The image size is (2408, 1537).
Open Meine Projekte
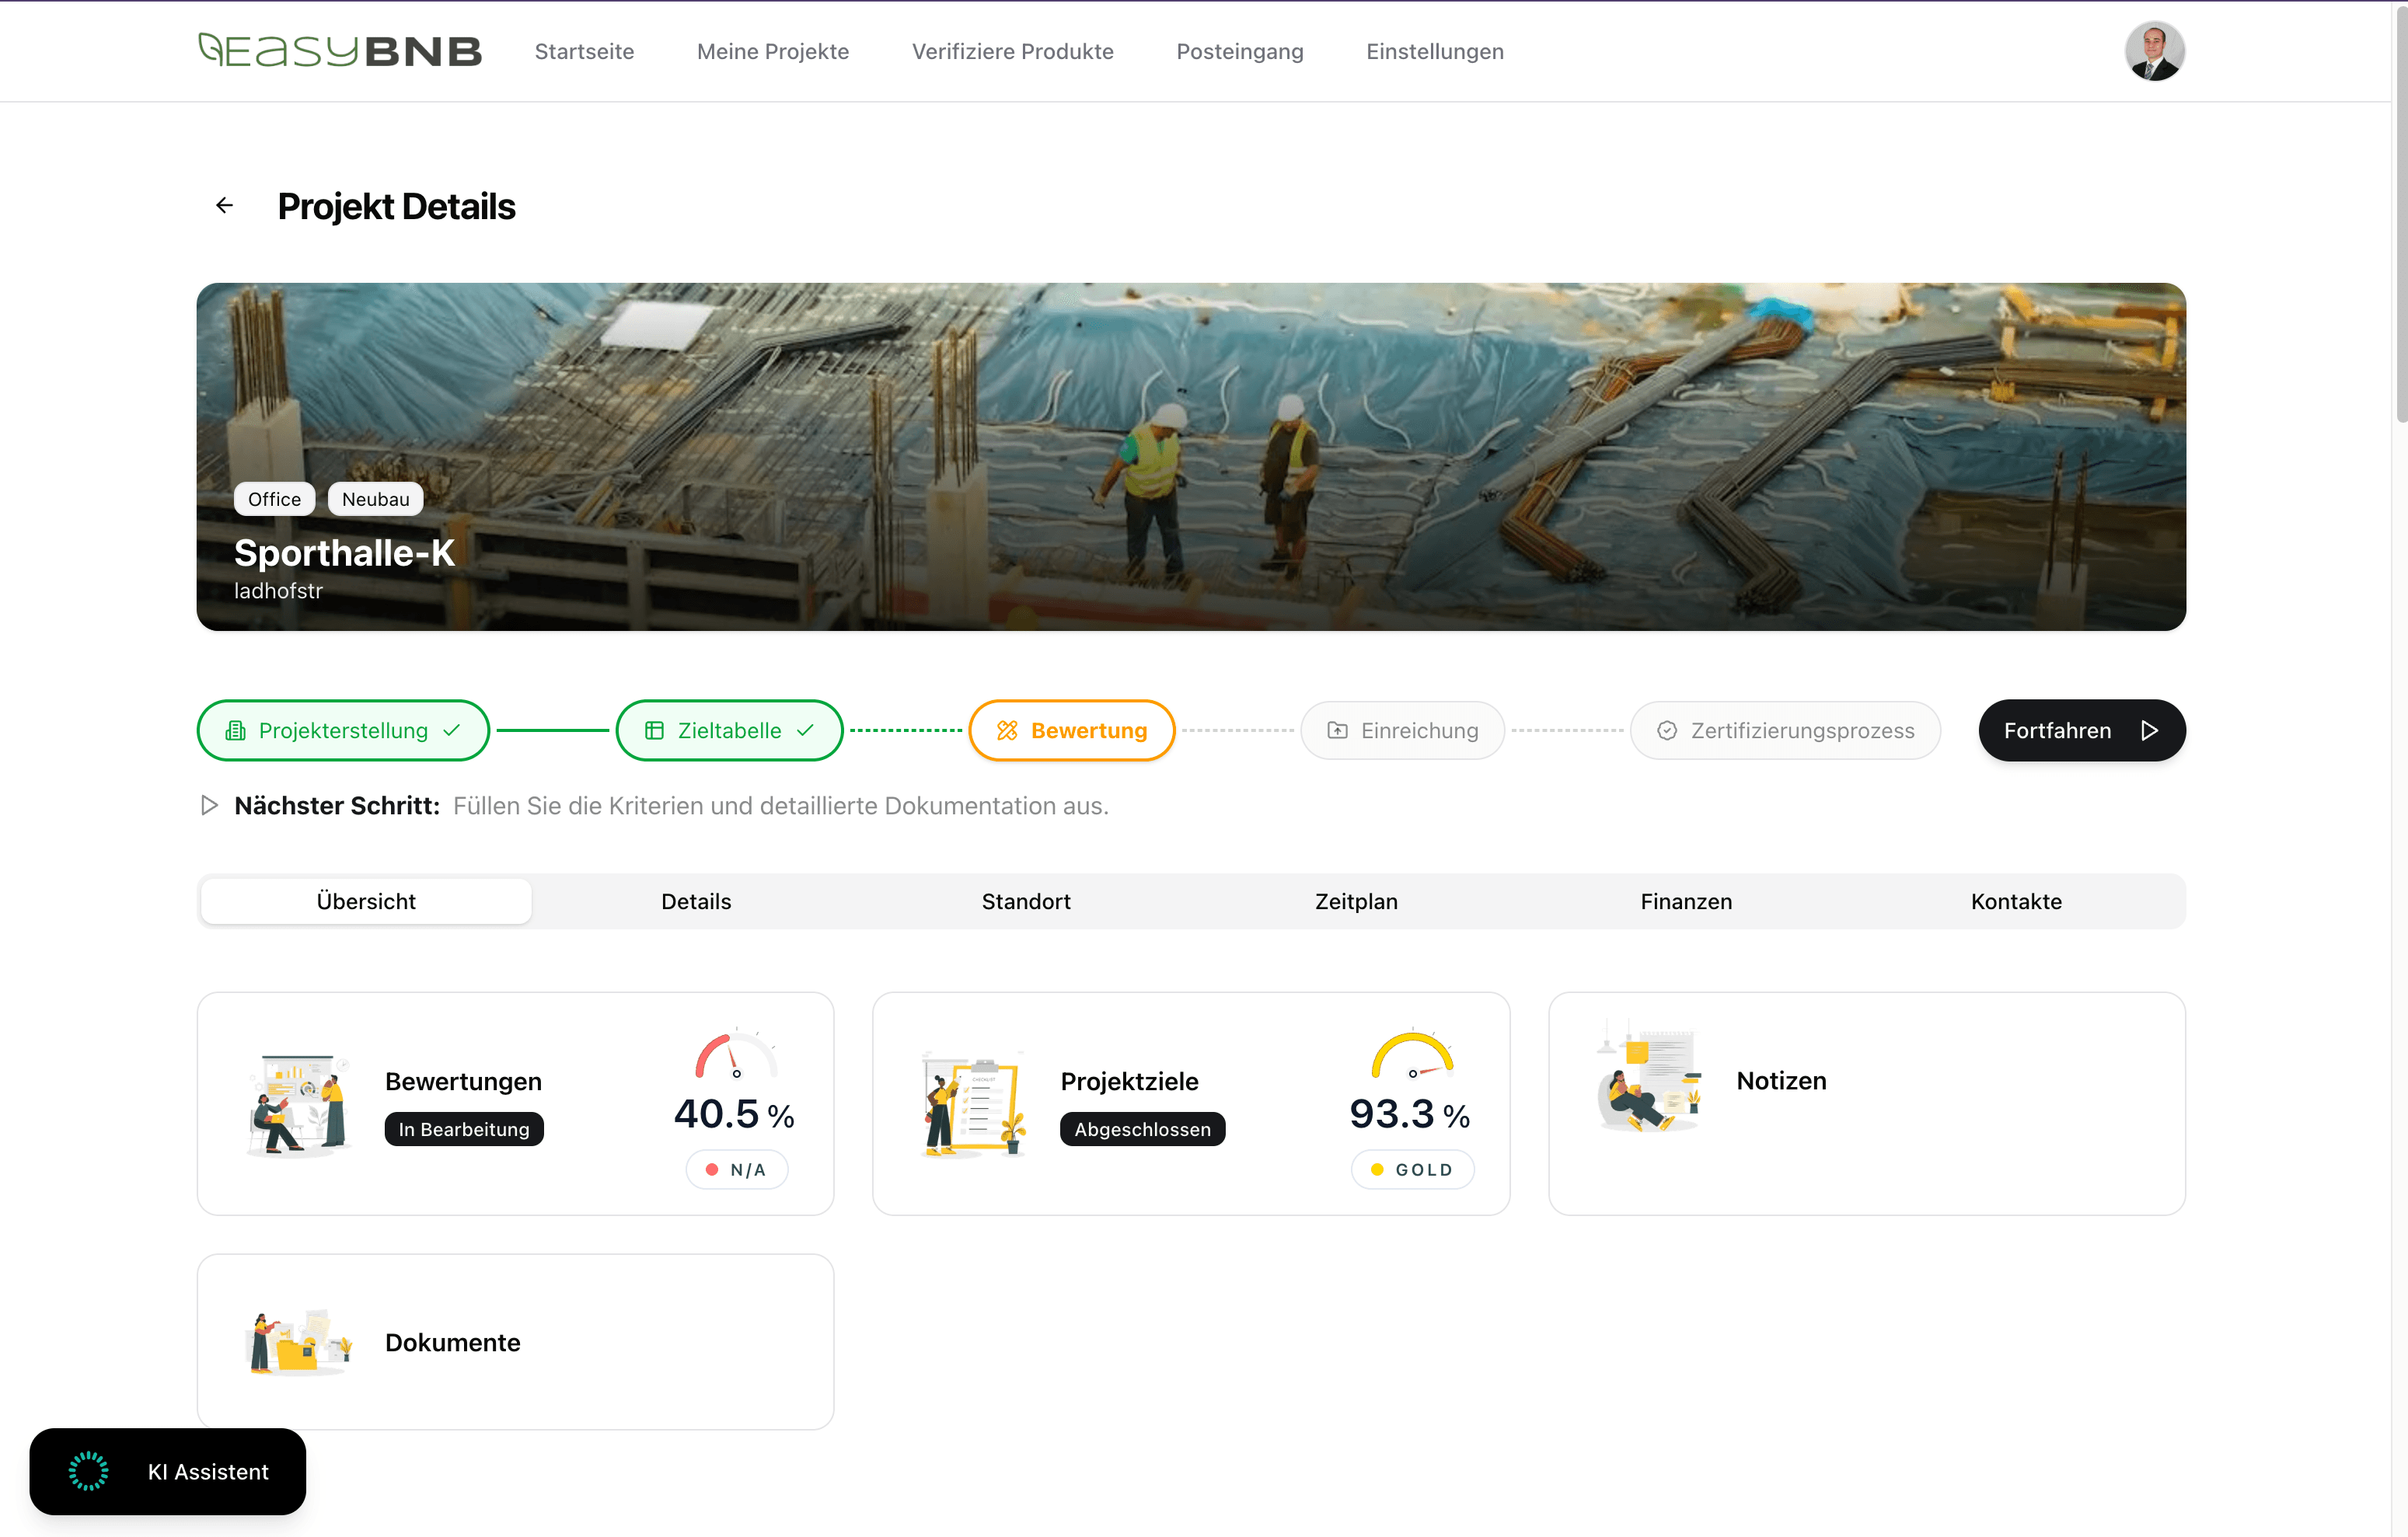[773, 51]
